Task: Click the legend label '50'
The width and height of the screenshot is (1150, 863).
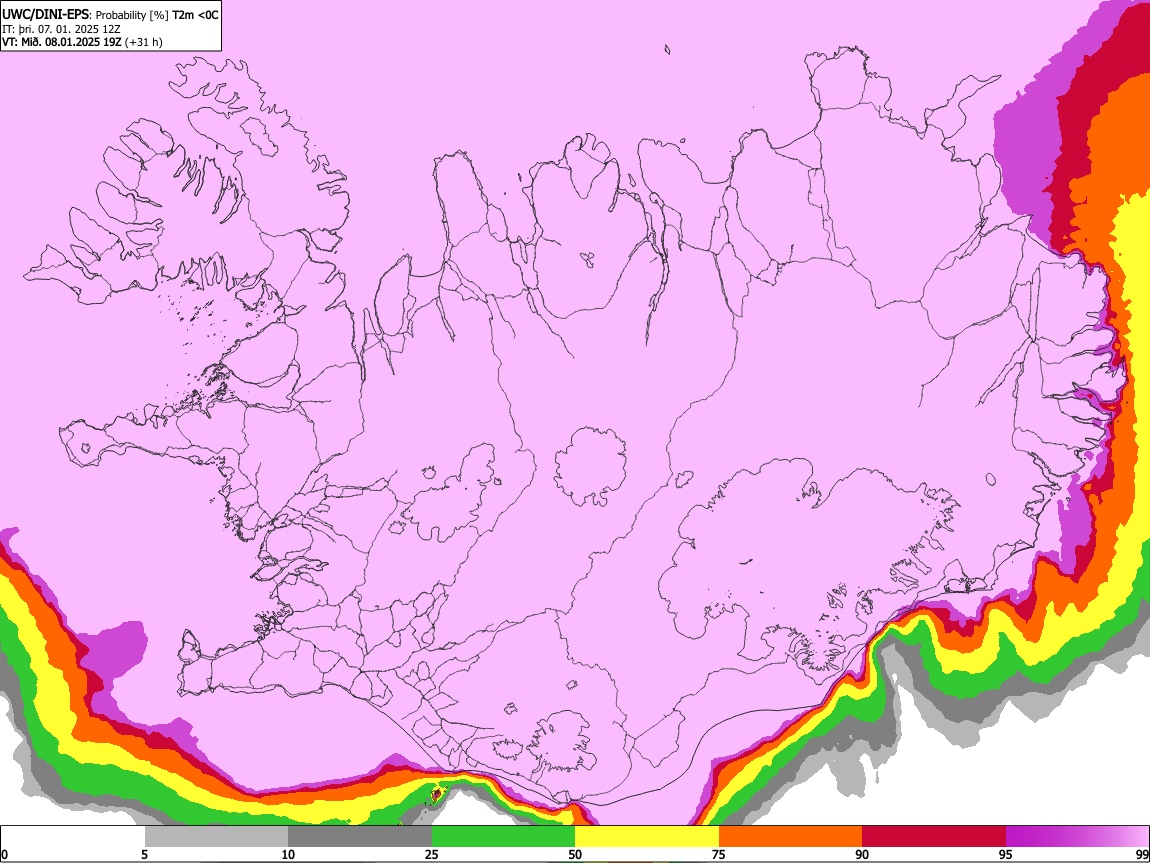Action: [575, 855]
